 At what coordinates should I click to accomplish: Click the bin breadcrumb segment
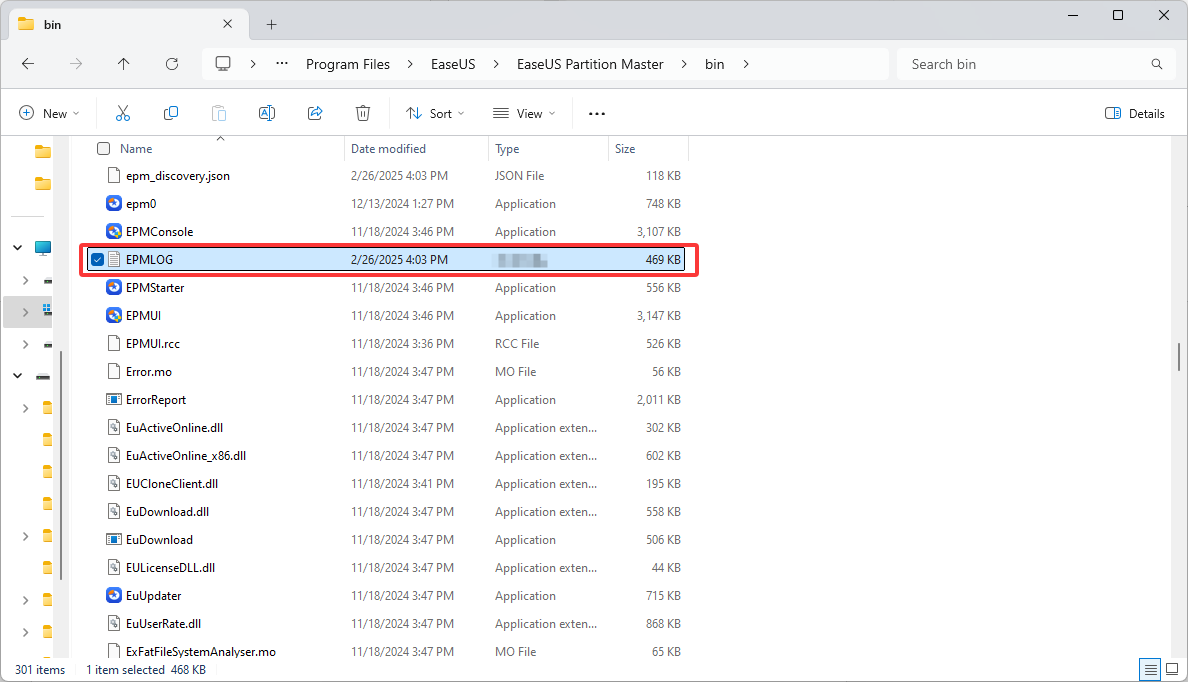(714, 64)
